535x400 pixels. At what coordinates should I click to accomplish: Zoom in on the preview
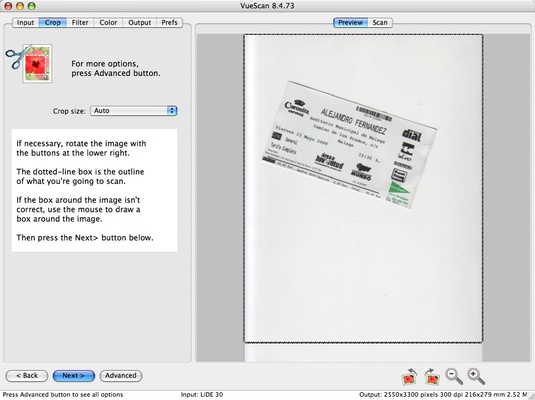pyautogui.click(x=476, y=376)
